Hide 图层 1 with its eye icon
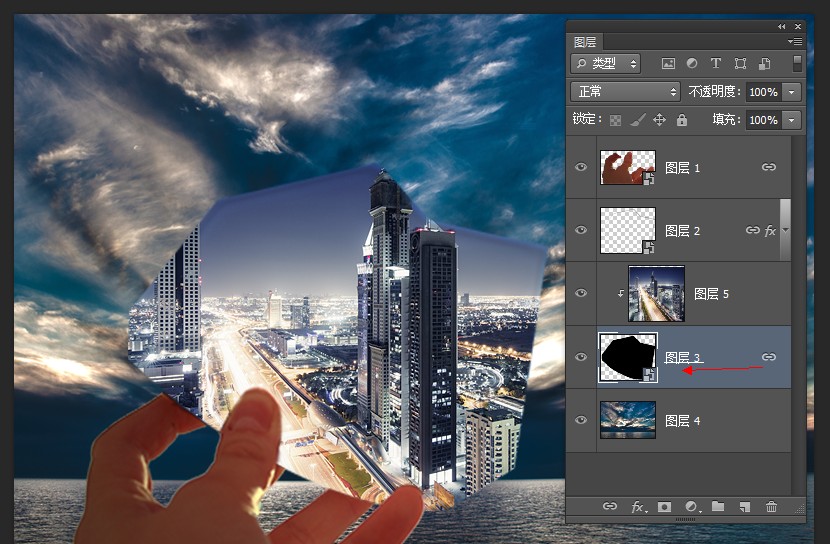Viewport: 830px width, 544px height. (581, 167)
